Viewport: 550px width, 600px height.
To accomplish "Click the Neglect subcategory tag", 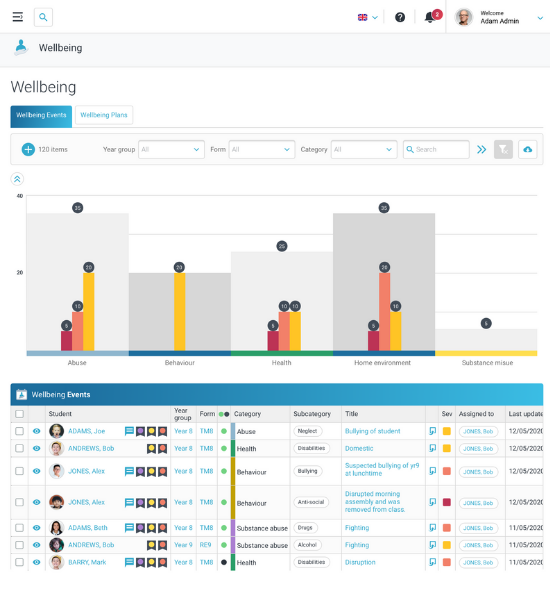I will tap(308, 431).
